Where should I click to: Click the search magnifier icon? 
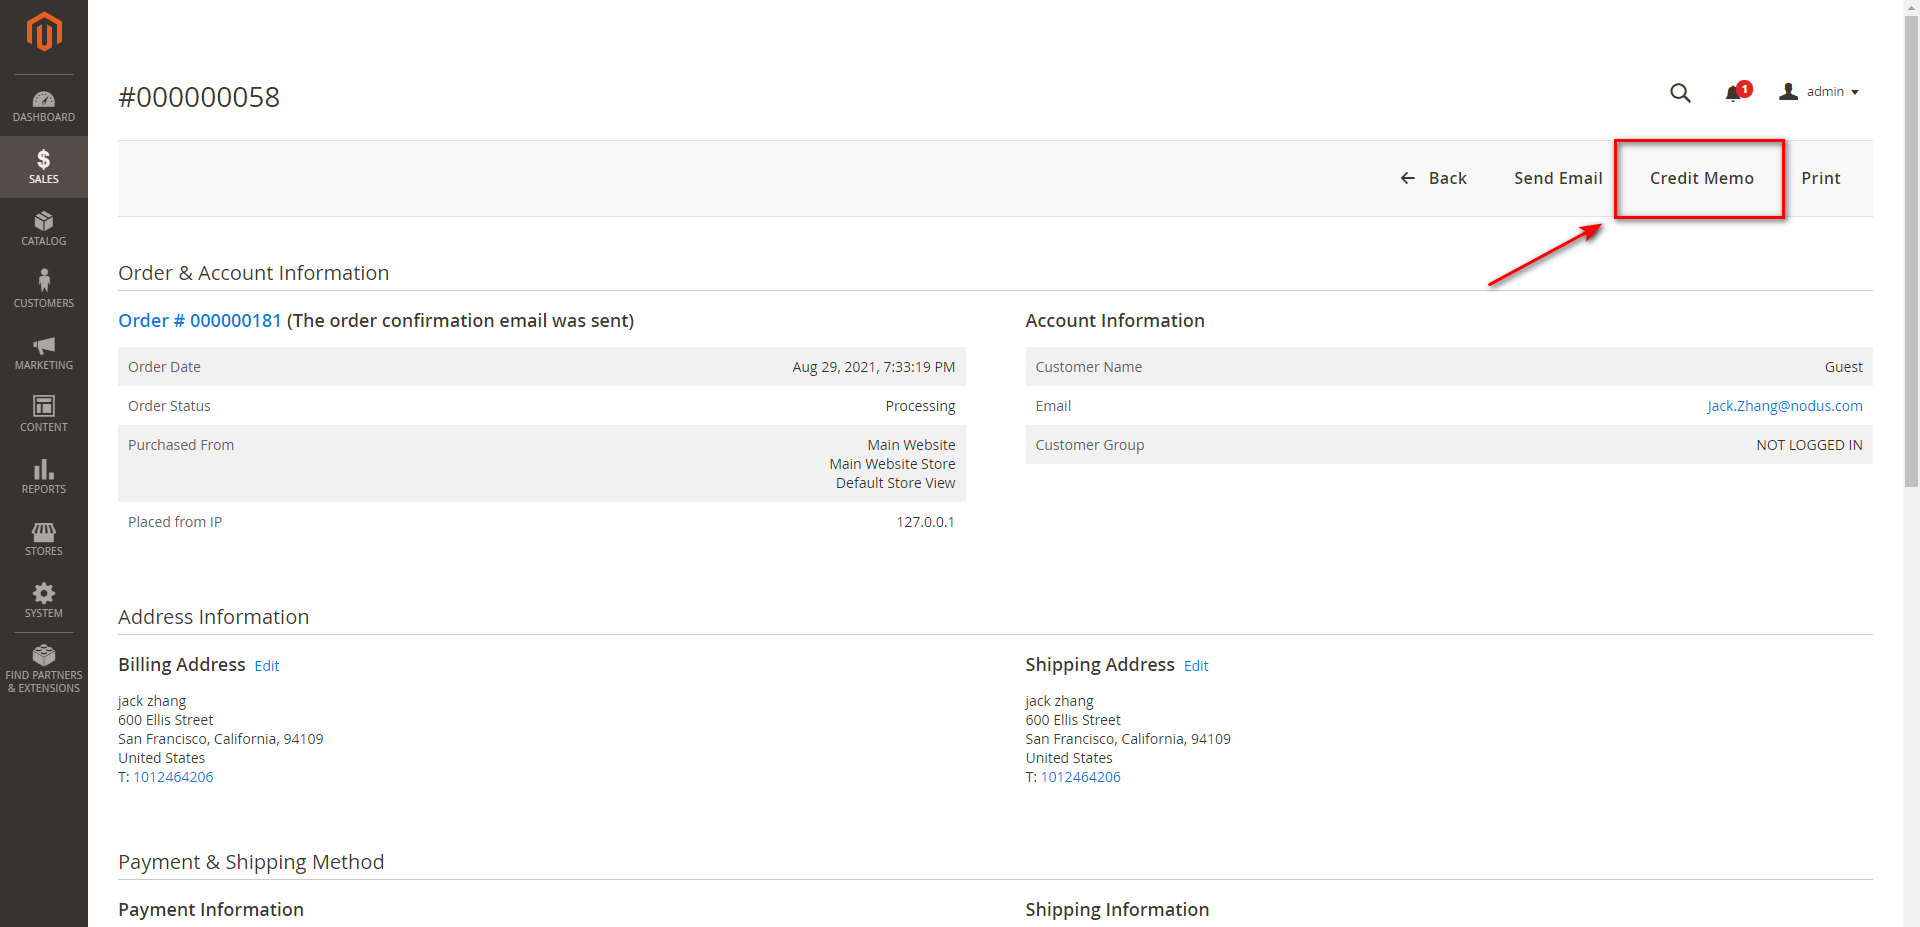click(1680, 93)
